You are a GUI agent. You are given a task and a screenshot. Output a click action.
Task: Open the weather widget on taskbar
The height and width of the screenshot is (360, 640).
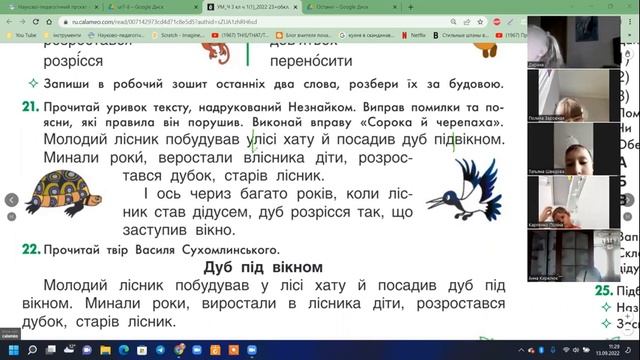click(69, 350)
